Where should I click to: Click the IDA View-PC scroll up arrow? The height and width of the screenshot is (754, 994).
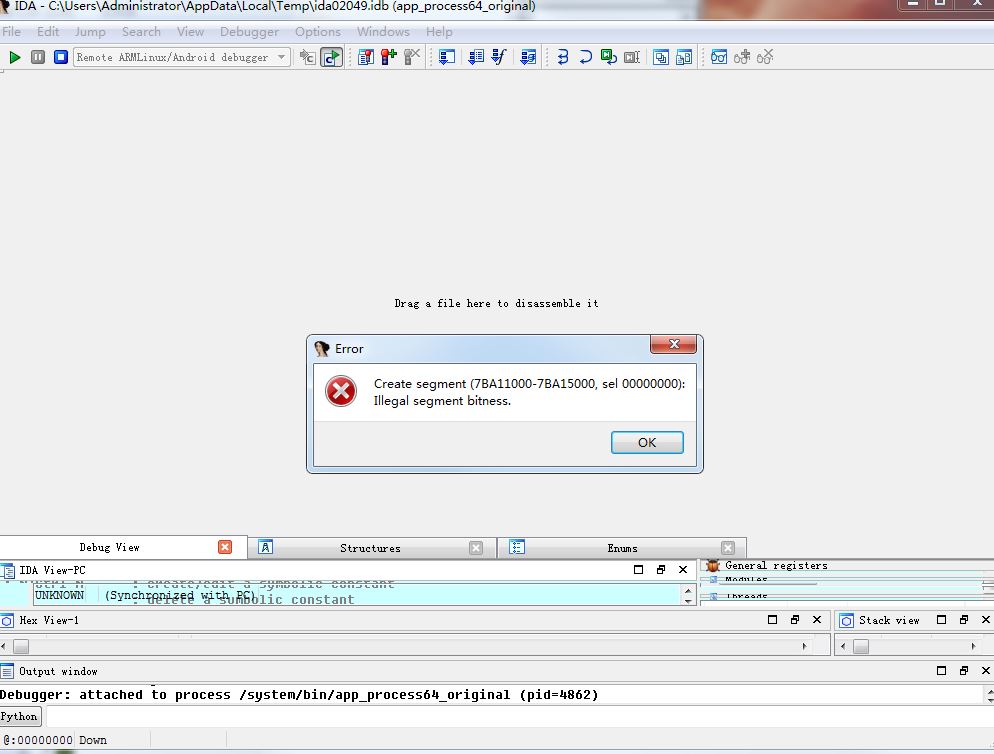coord(688,590)
